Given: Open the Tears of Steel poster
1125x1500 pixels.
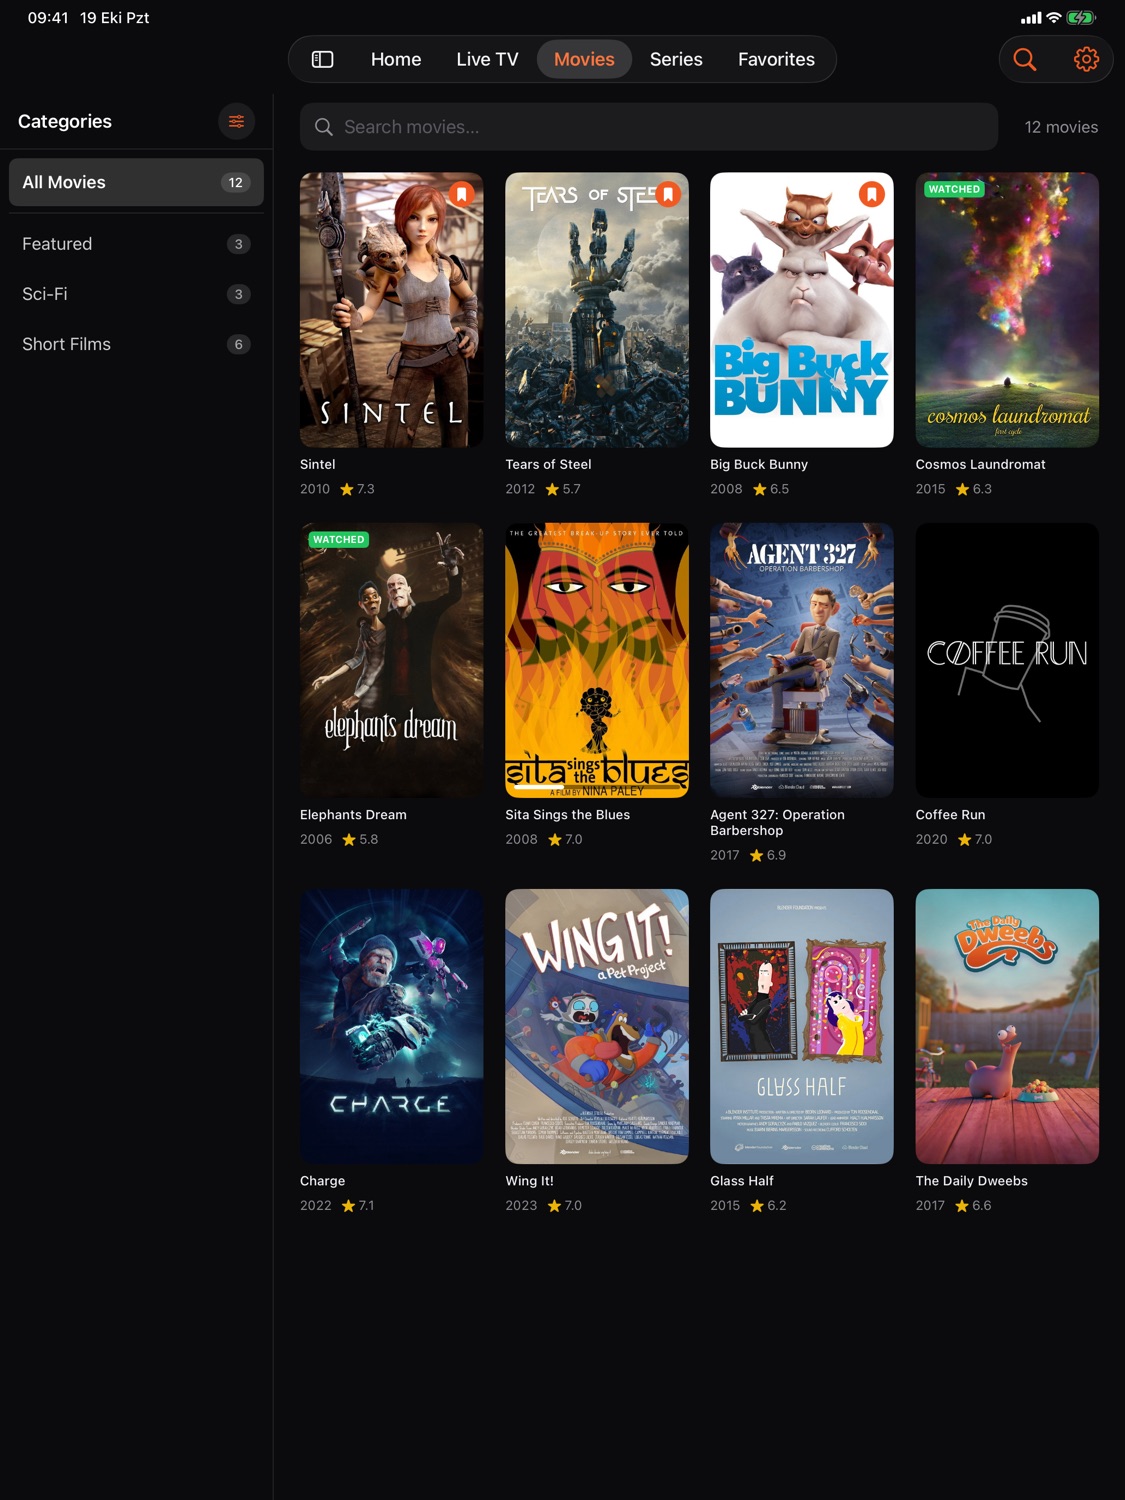Looking at the screenshot, I should point(597,310).
